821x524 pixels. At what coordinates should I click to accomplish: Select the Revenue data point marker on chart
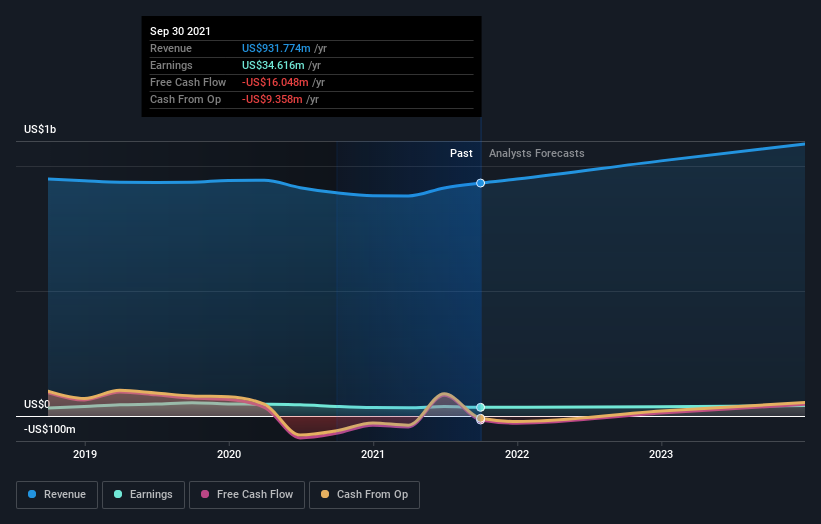(481, 183)
